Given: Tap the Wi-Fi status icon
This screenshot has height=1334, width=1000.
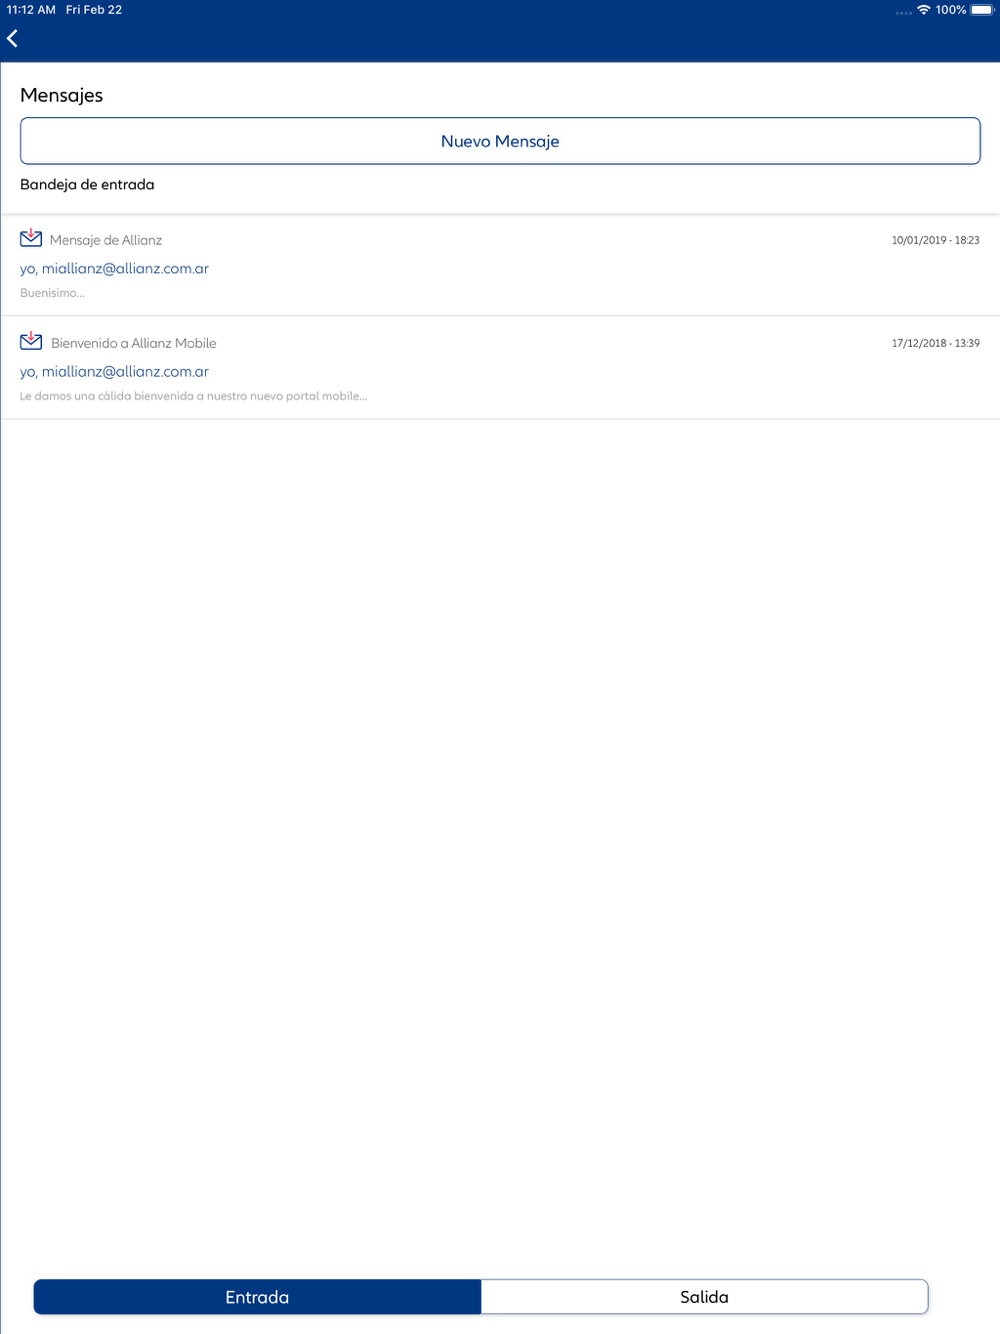Looking at the screenshot, I should tap(924, 10).
